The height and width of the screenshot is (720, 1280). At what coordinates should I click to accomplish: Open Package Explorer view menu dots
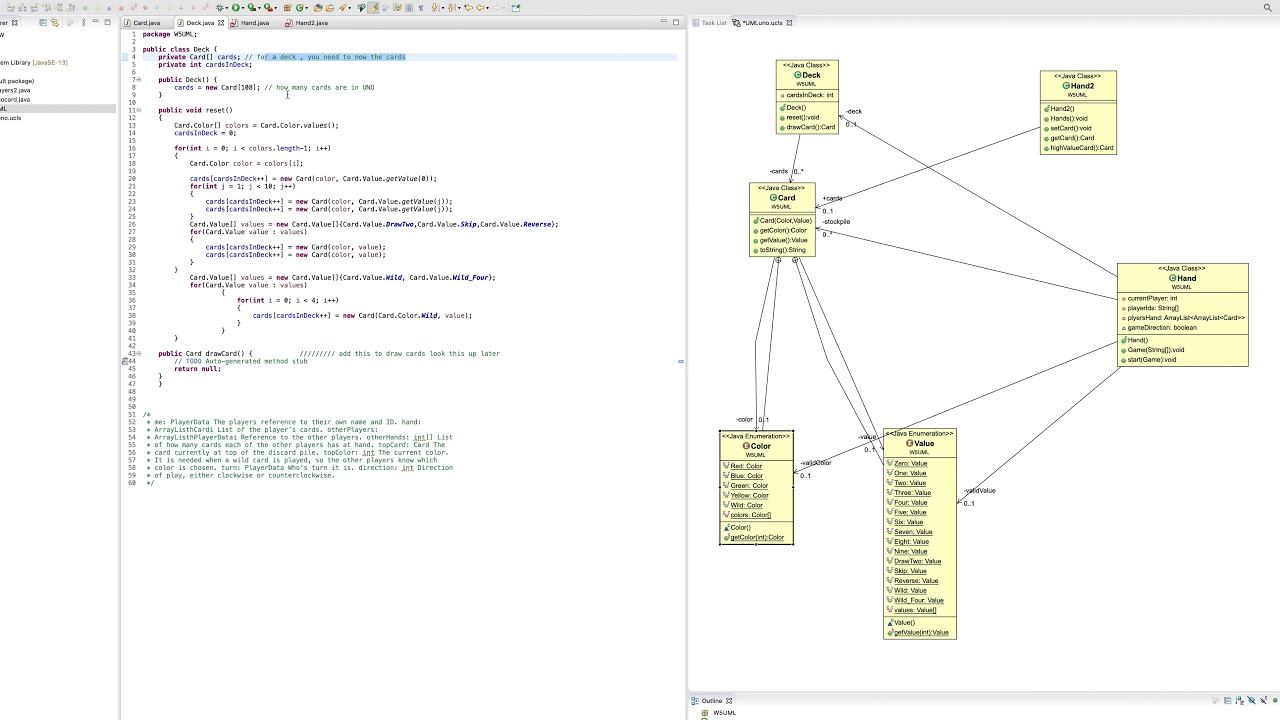pos(83,22)
